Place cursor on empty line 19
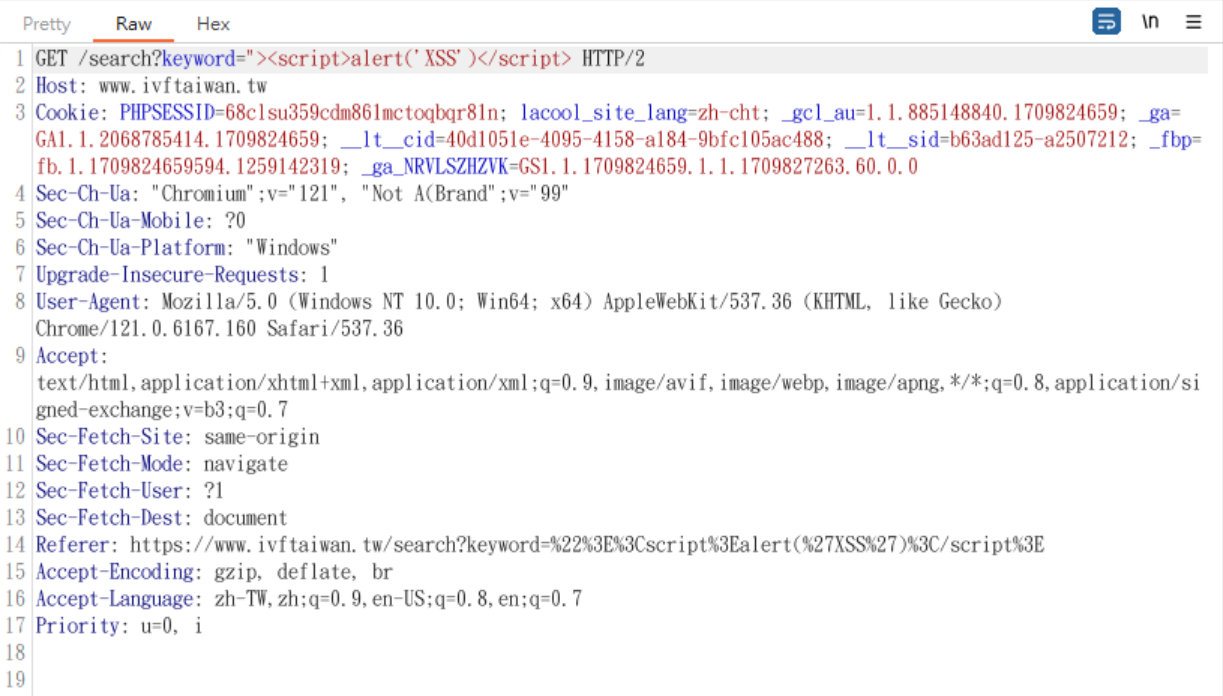The height and width of the screenshot is (696, 1223). pyautogui.click(x=620, y=680)
